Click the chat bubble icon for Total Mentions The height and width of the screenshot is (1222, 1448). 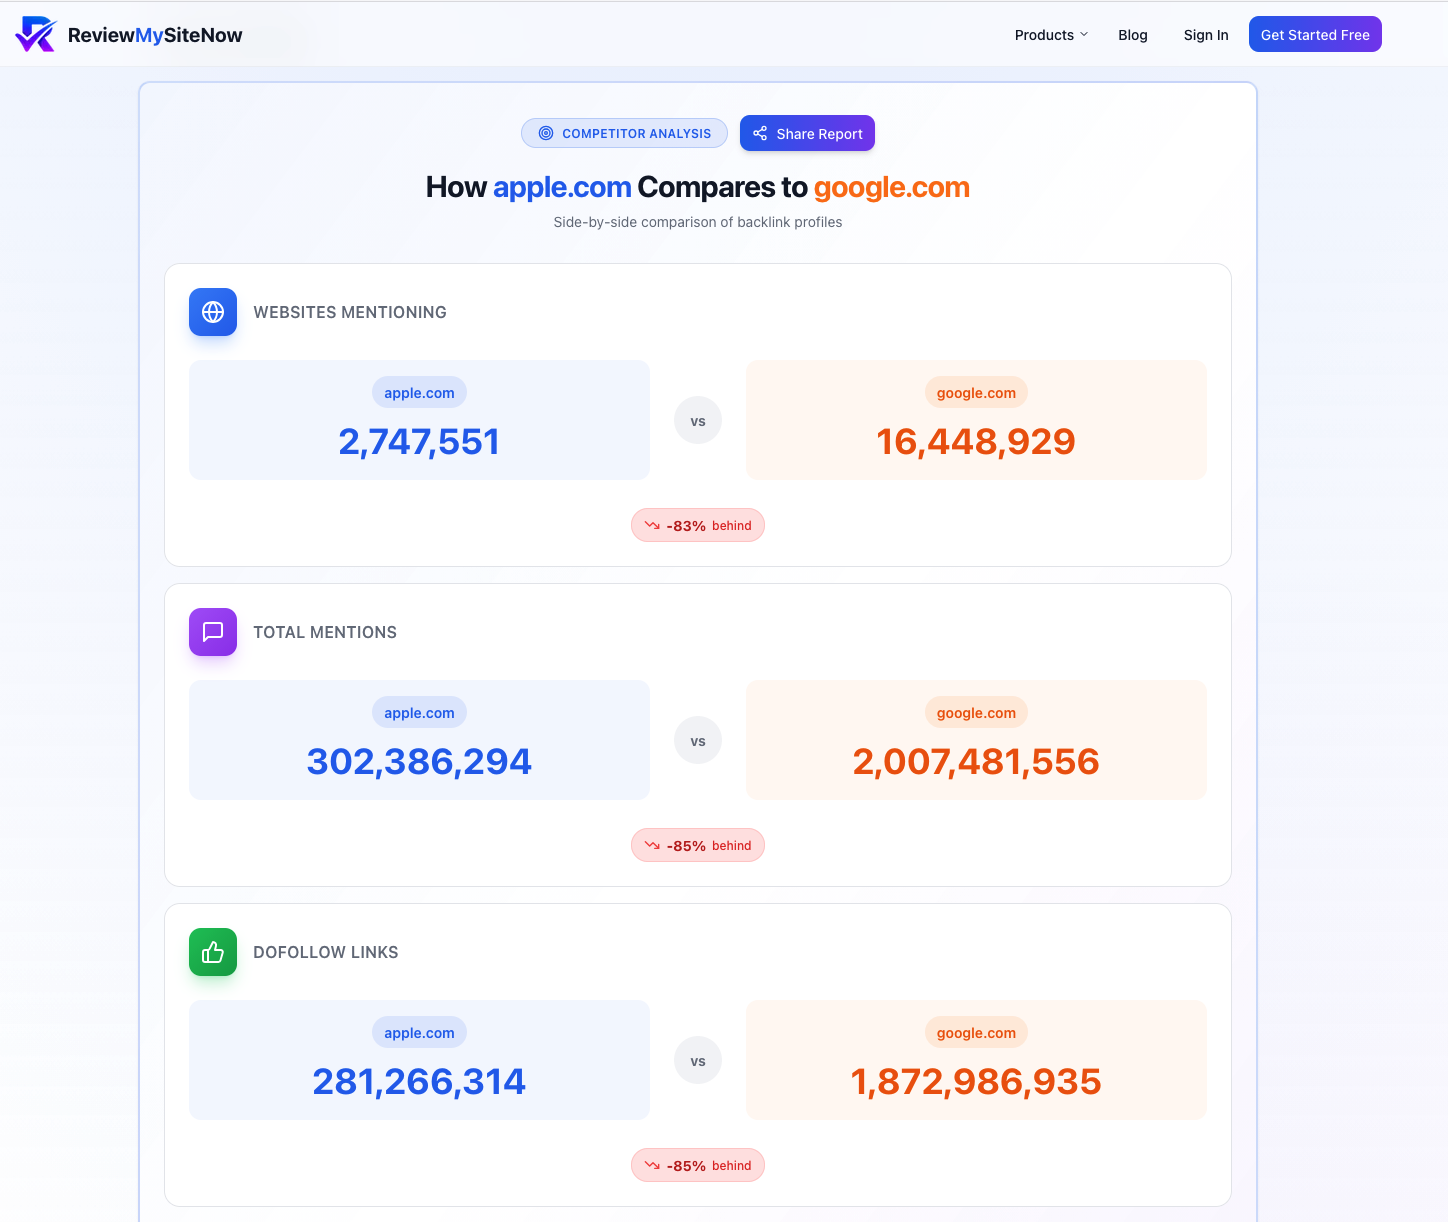213,632
